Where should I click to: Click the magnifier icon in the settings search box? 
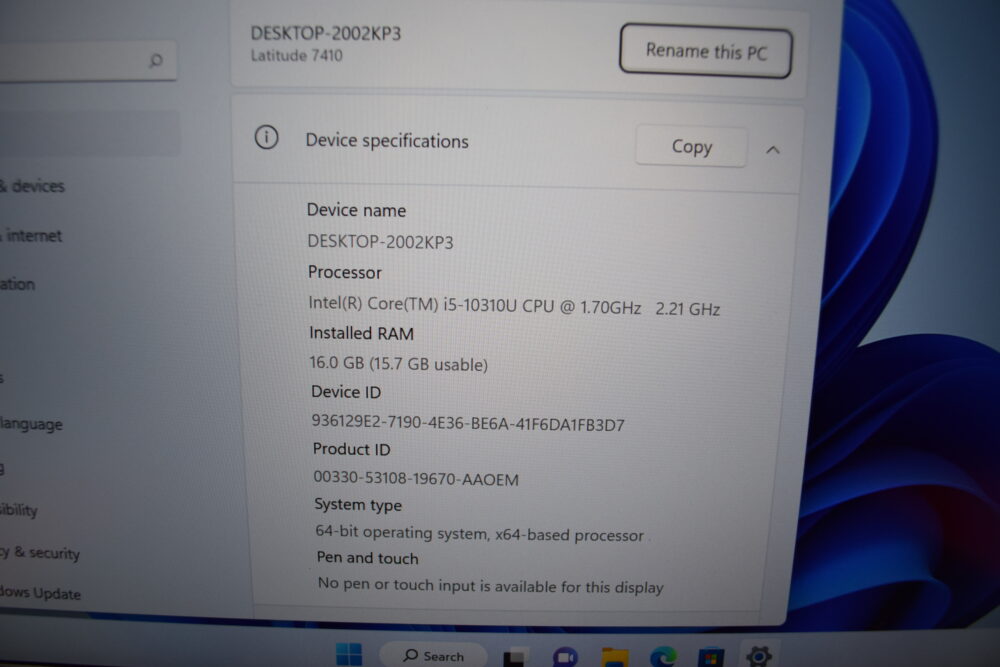pos(156,61)
